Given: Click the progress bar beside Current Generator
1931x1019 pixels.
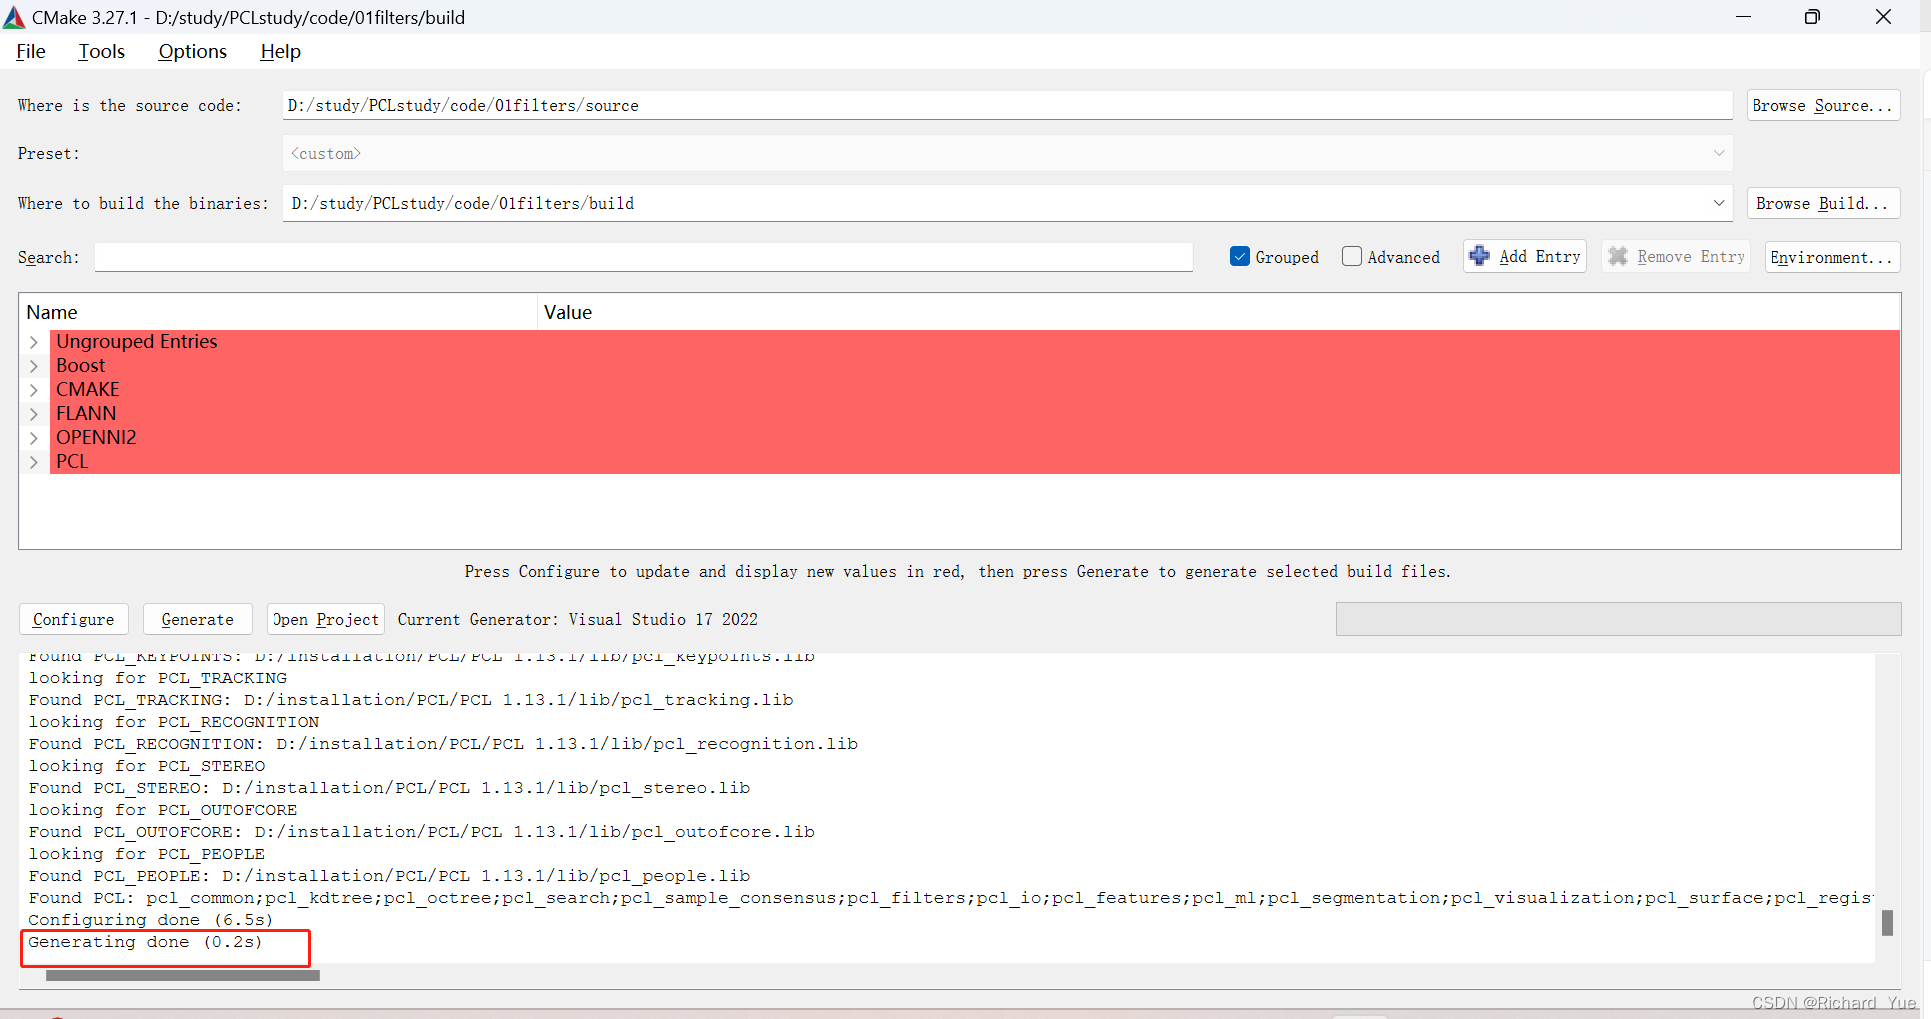Looking at the screenshot, I should pos(1618,619).
